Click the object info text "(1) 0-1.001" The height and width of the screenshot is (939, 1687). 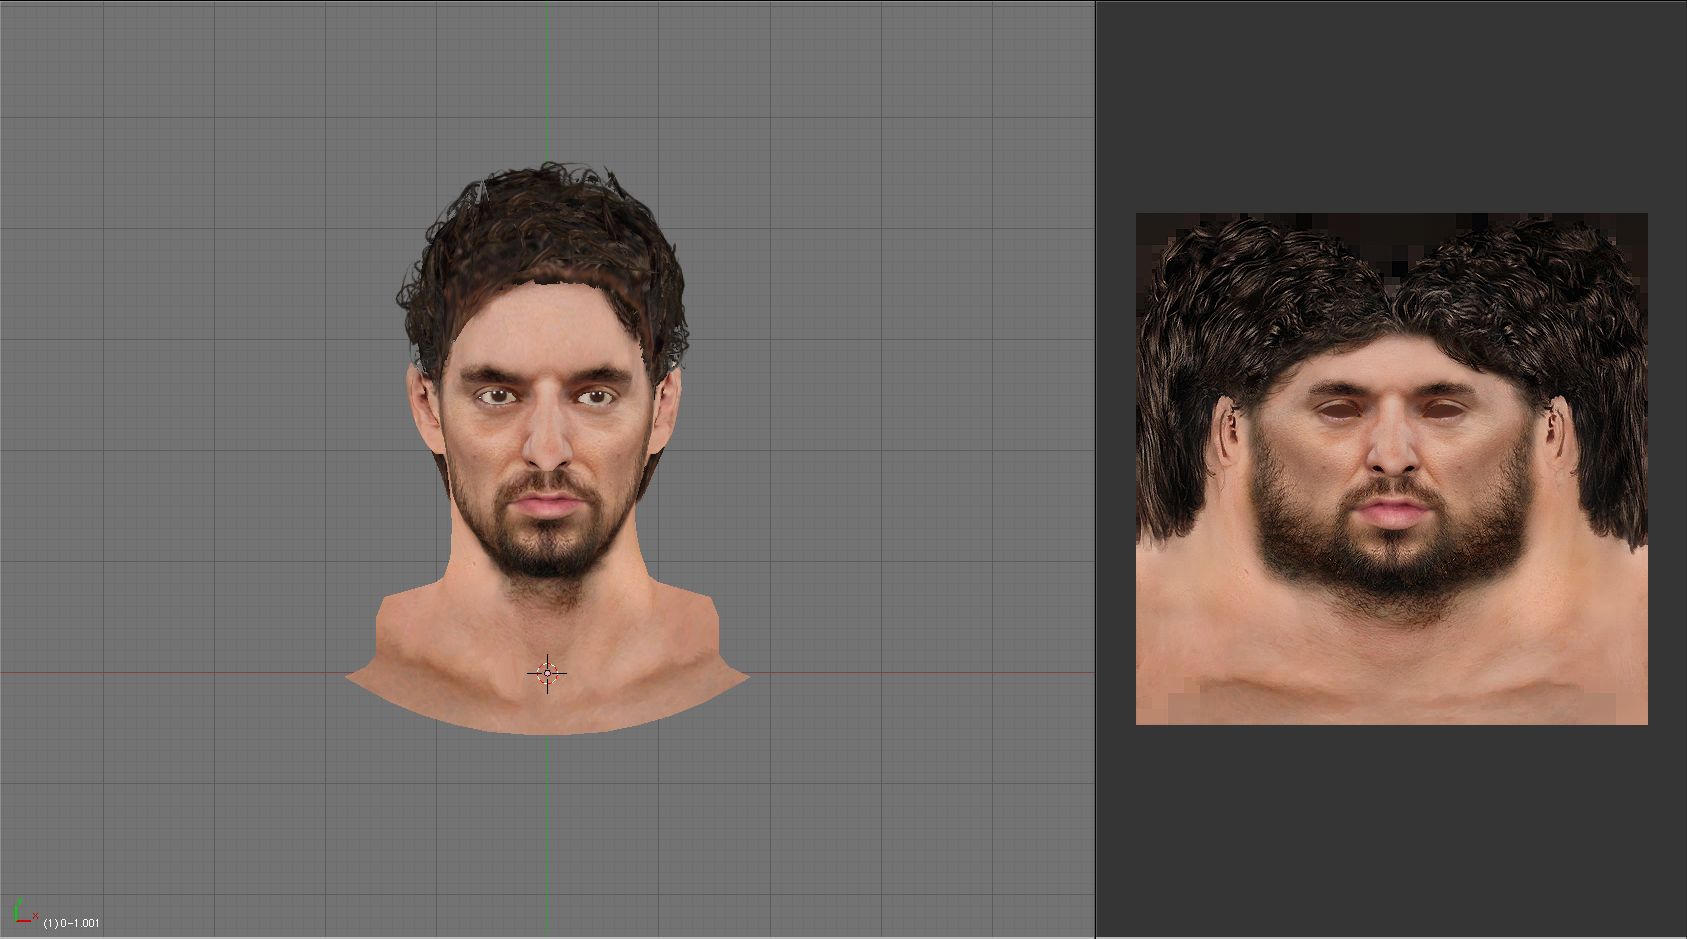coord(71,923)
